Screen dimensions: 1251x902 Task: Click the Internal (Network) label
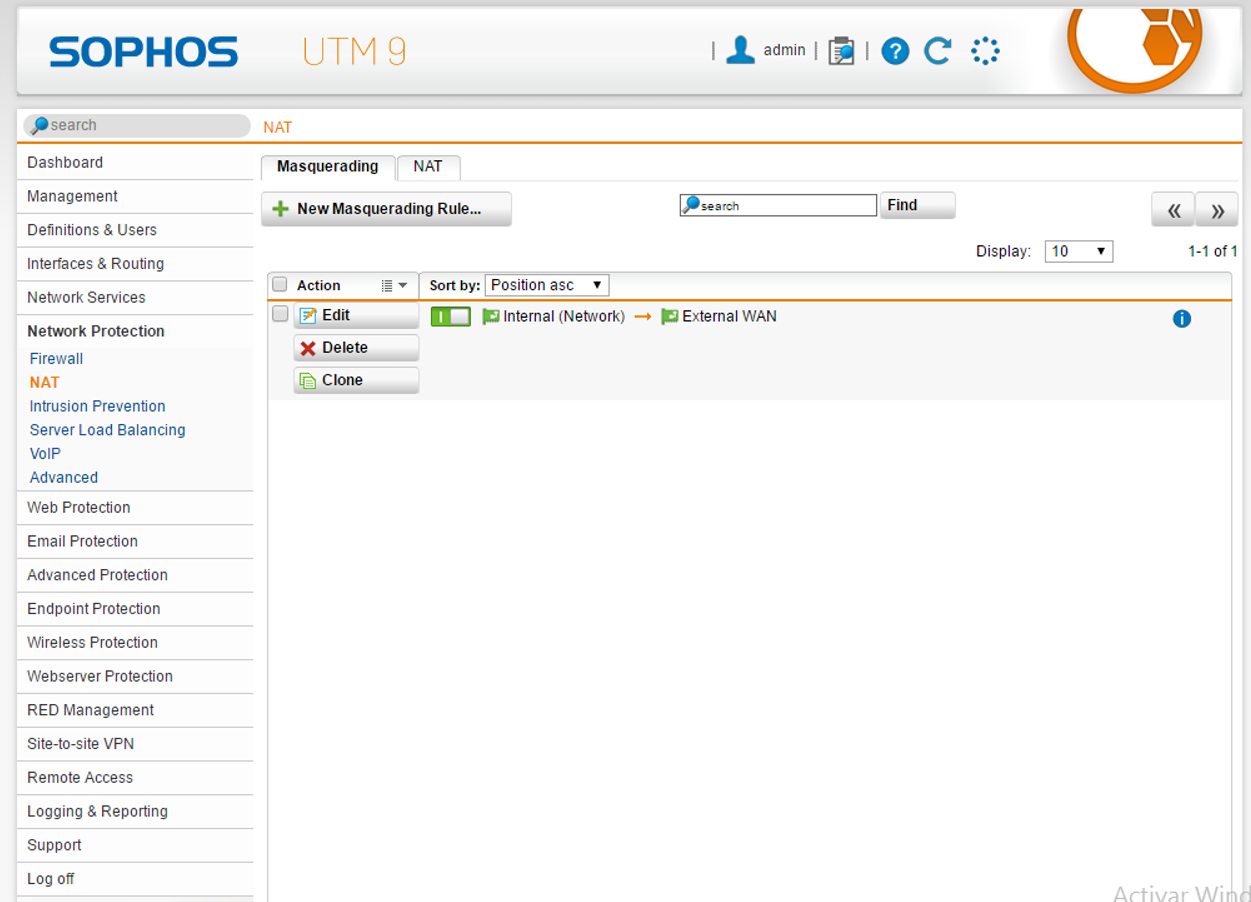tap(564, 317)
